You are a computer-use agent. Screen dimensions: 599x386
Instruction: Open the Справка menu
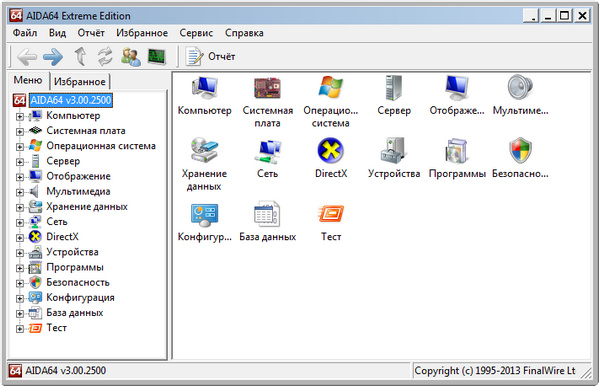tap(244, 33)
